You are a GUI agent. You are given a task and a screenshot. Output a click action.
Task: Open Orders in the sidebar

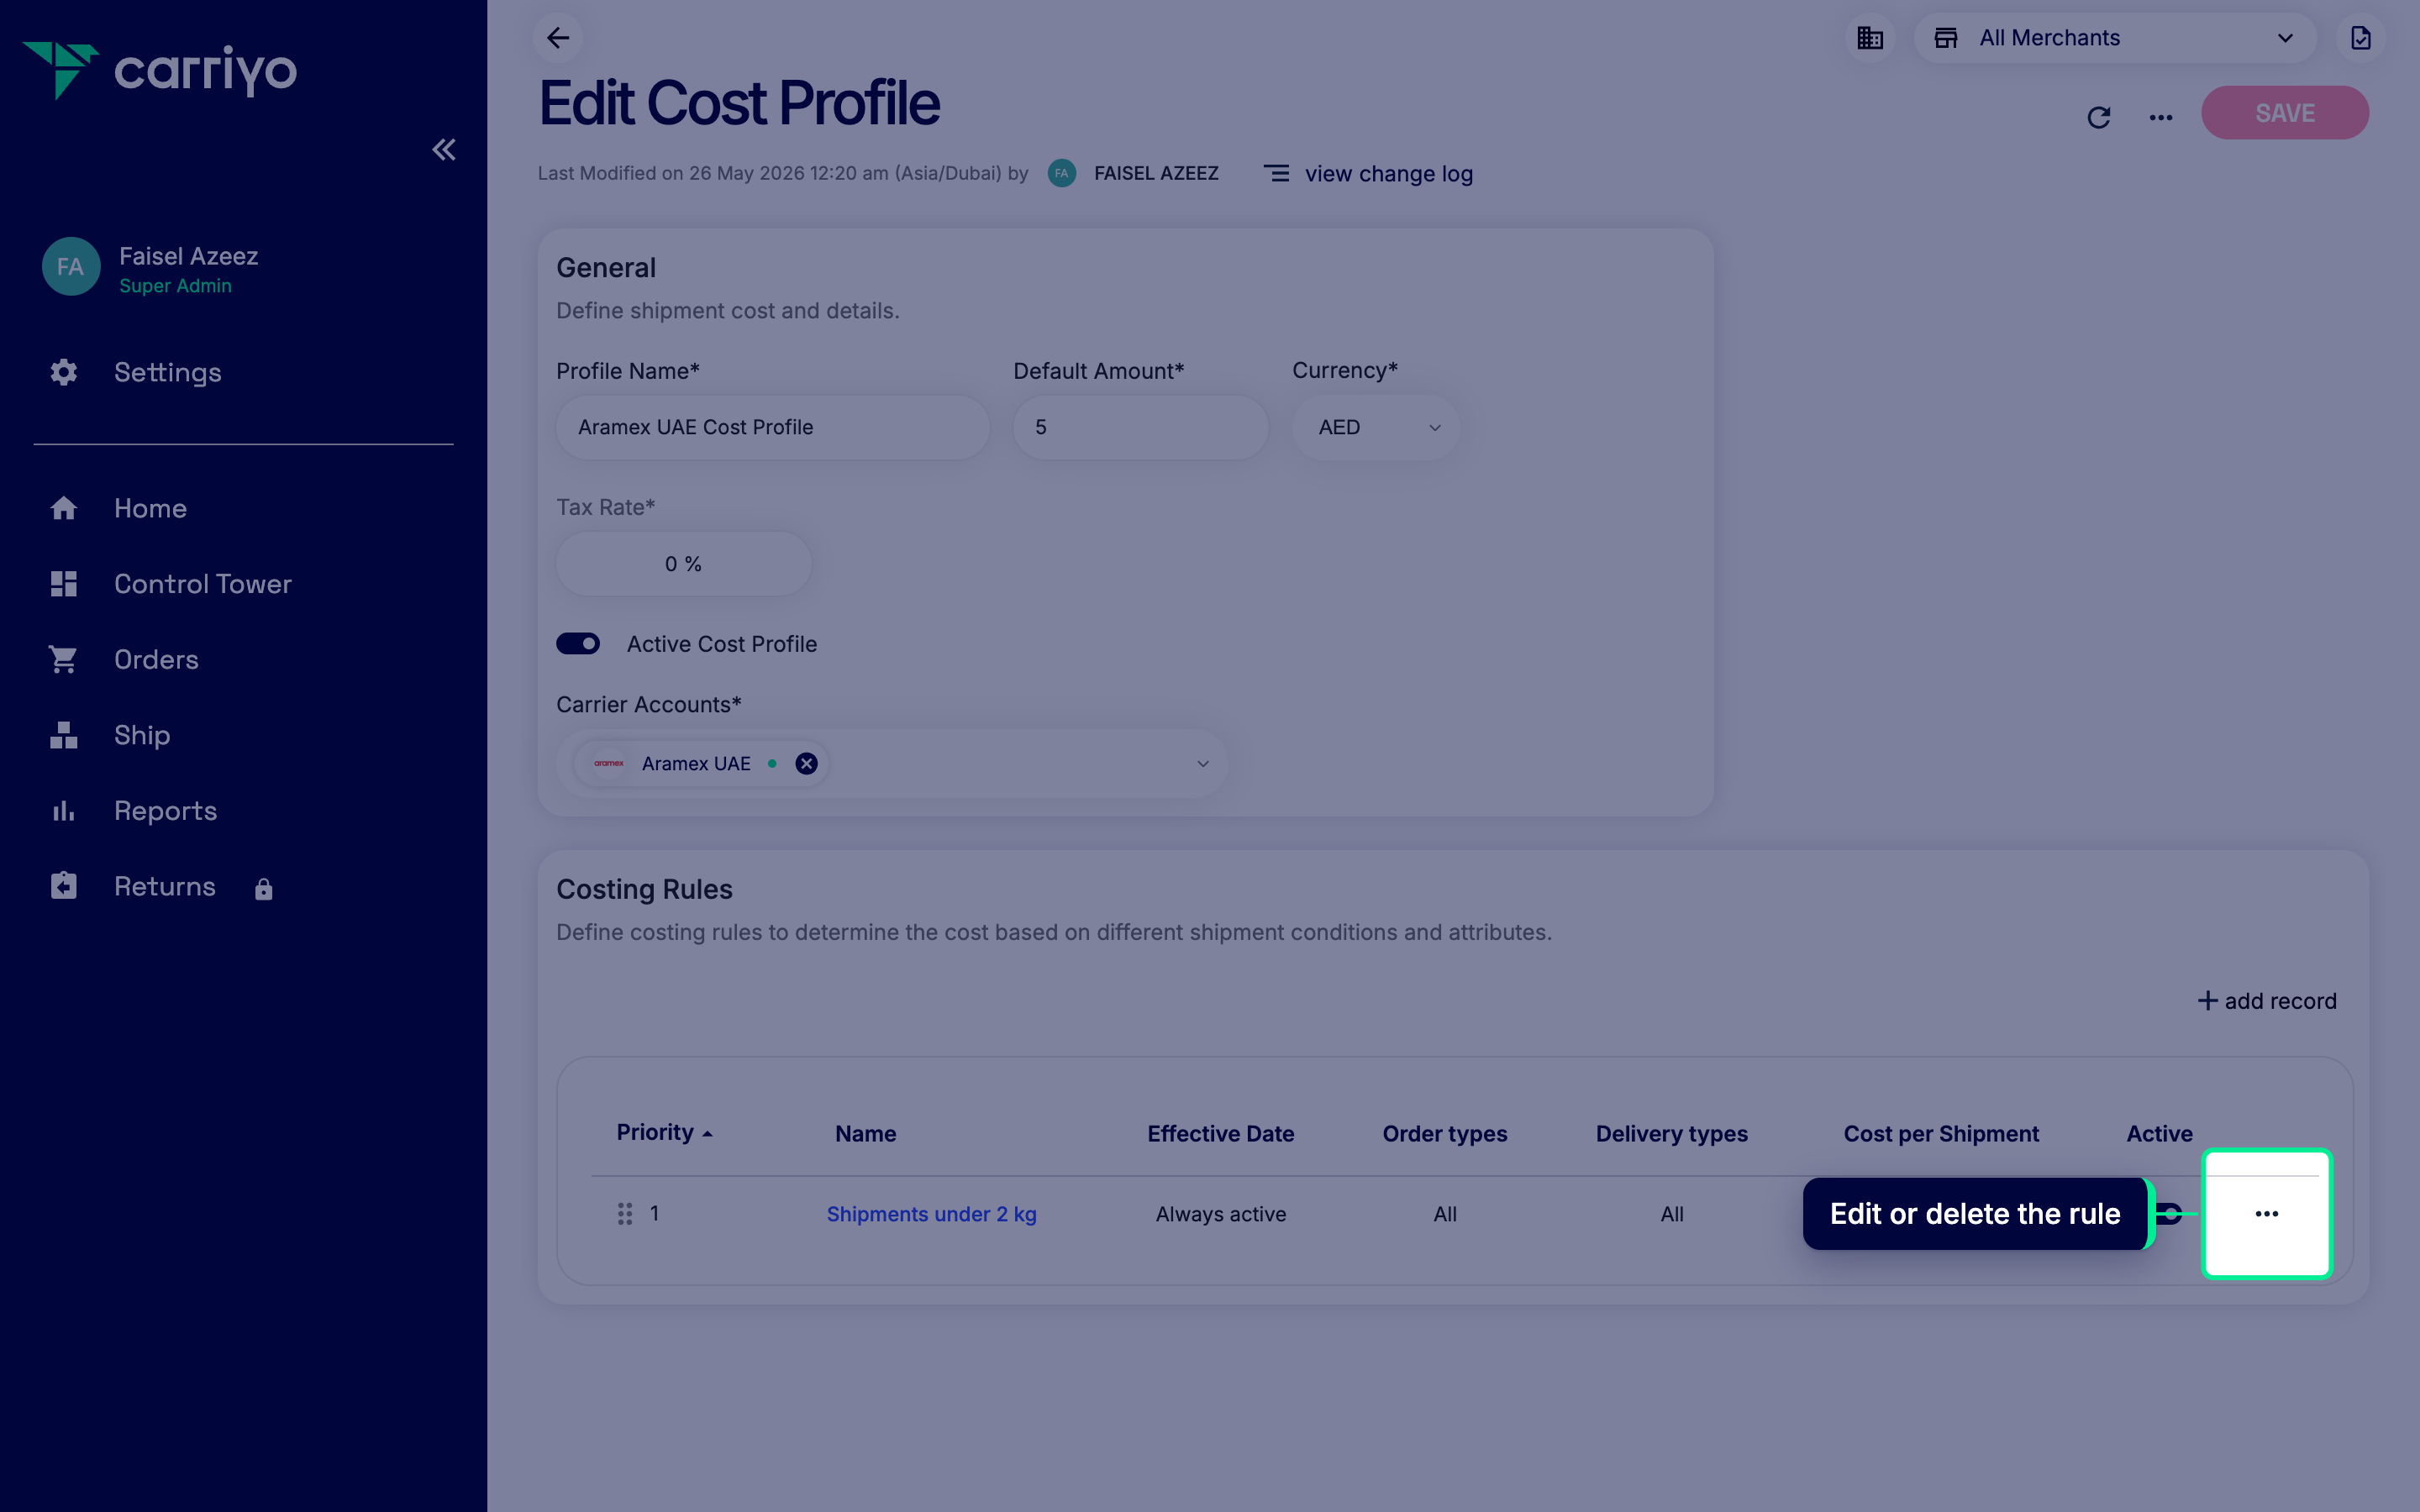pyautogui.click(x=156, y=659)
